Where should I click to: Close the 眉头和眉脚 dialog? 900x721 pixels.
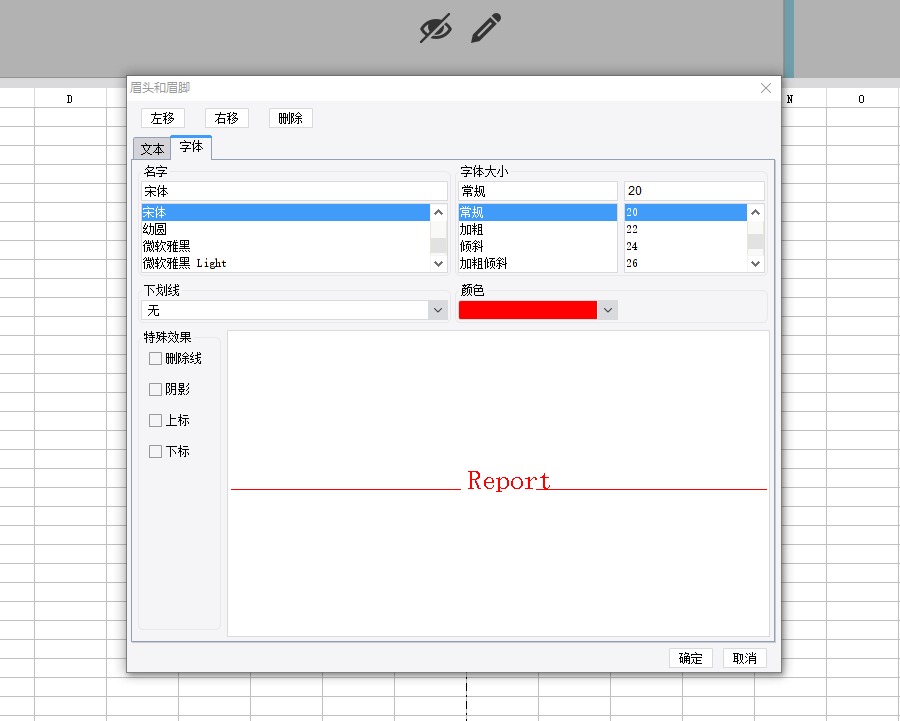tap(766, 88)
